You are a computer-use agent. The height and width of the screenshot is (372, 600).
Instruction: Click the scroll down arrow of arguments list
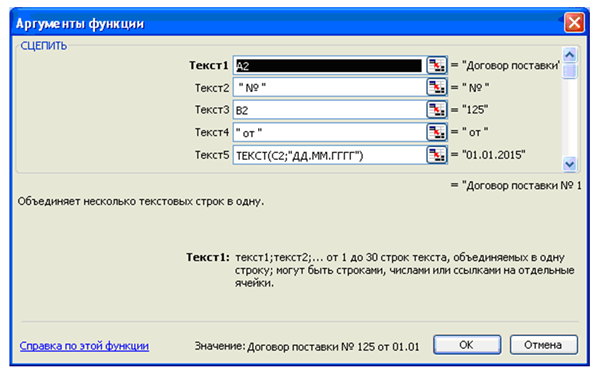point(570,164)
